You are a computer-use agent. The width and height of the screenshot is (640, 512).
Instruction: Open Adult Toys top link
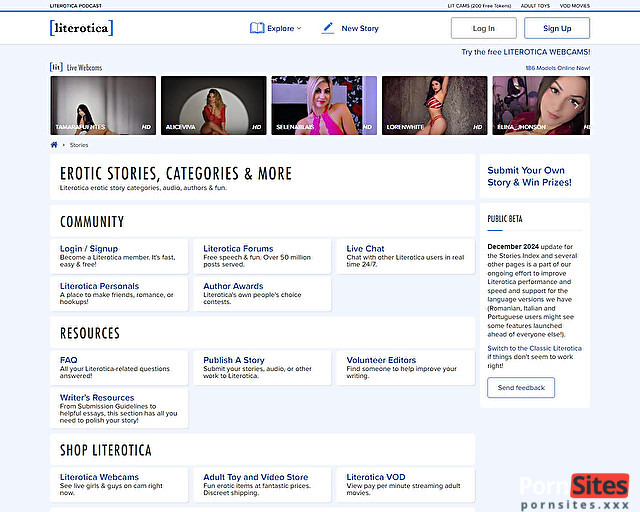[x=535, y=6]
